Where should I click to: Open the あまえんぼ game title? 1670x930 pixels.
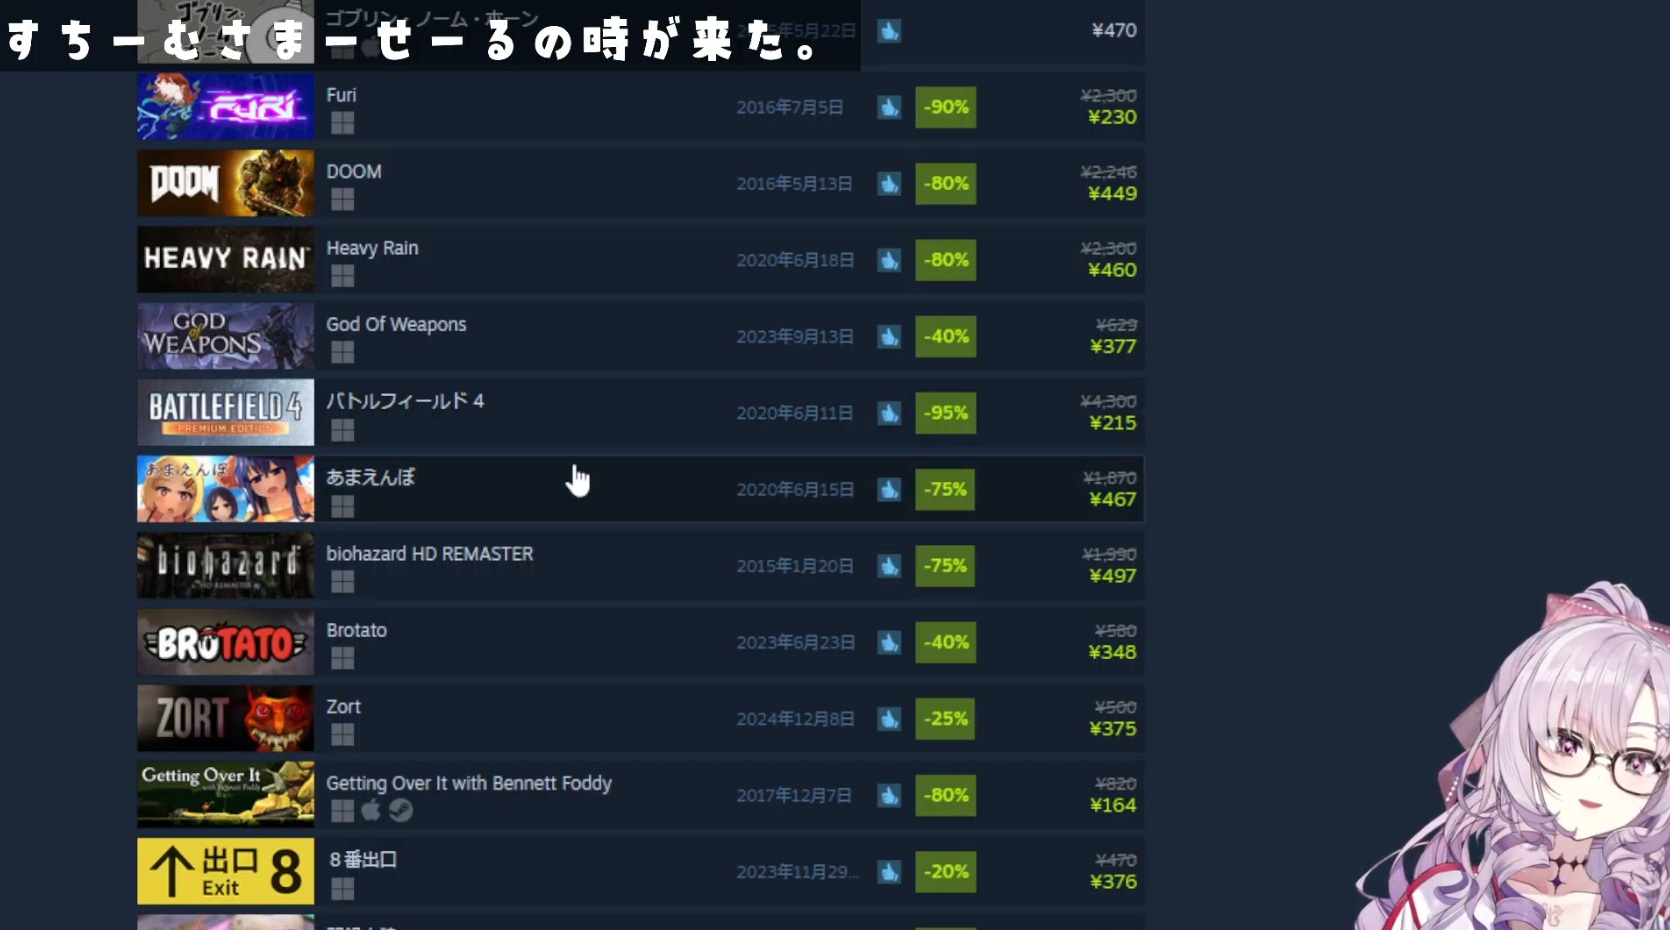click(370, 477)
